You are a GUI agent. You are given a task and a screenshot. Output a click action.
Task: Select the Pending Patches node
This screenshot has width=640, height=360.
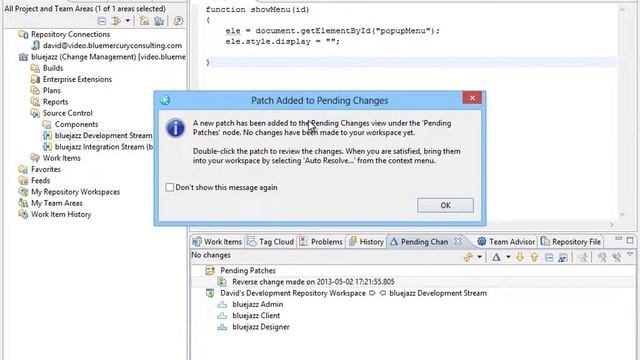(x=248, y=271)
